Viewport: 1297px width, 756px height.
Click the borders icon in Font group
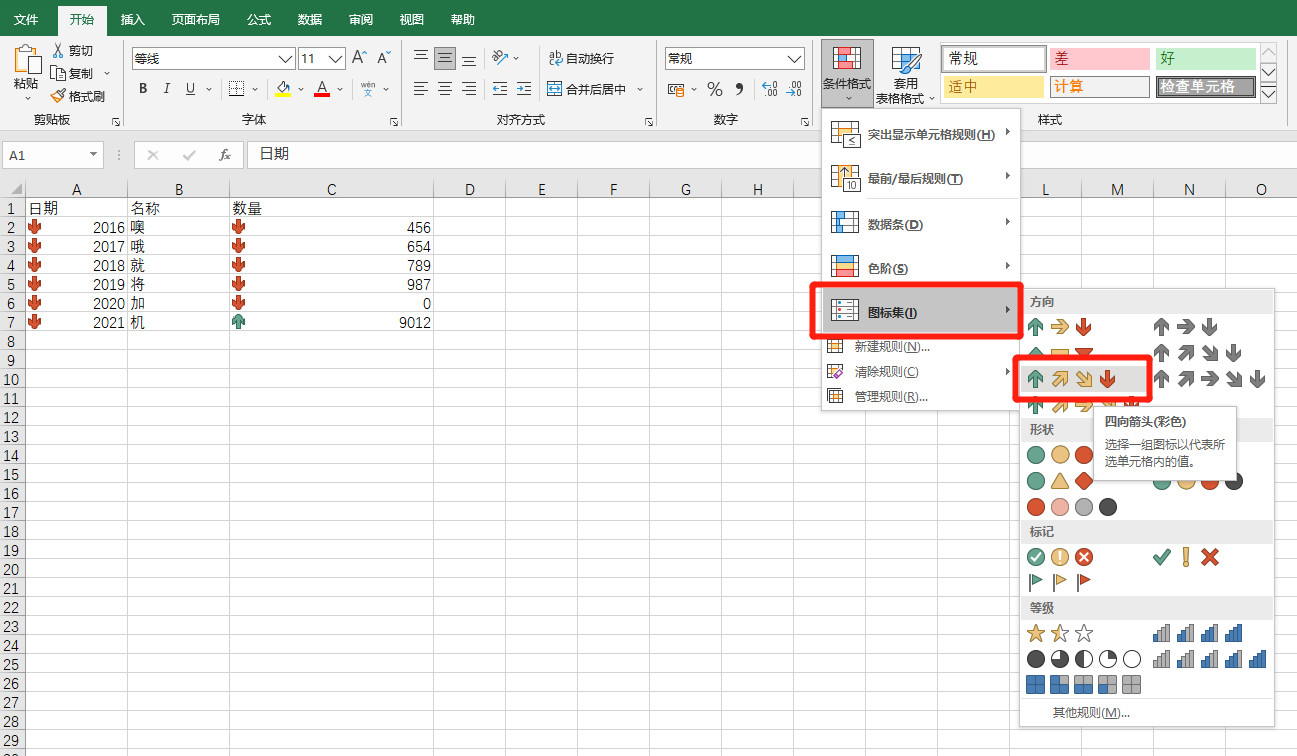pyautogui.click(x=236, y=89)
